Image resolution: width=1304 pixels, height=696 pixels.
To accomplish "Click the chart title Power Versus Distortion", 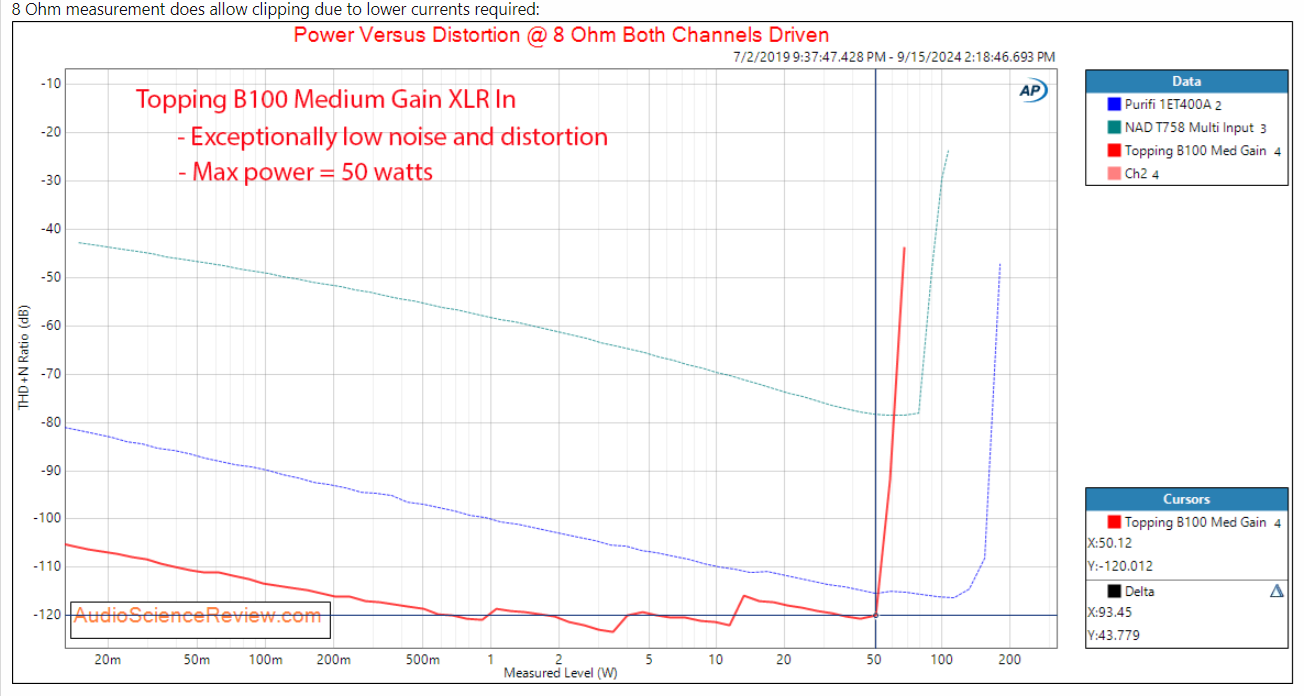I will click(561, 35).
